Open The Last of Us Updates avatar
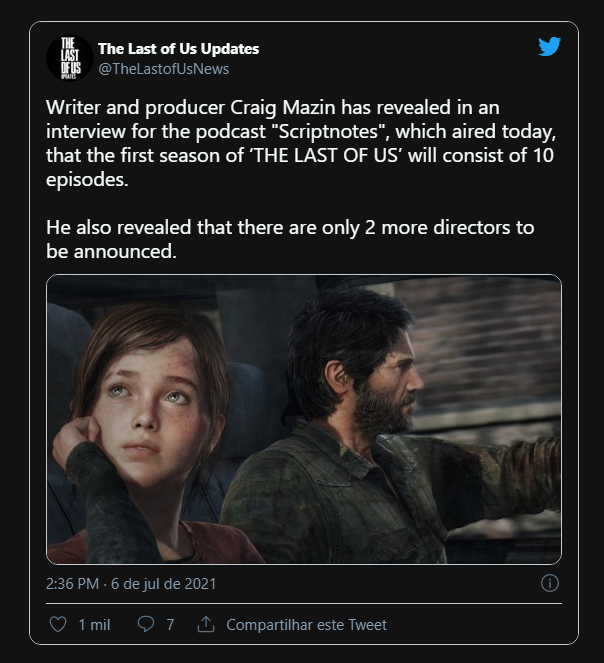The height and width of the screenshot is (663, 604). pyautogui.click(x=69, y=58)
